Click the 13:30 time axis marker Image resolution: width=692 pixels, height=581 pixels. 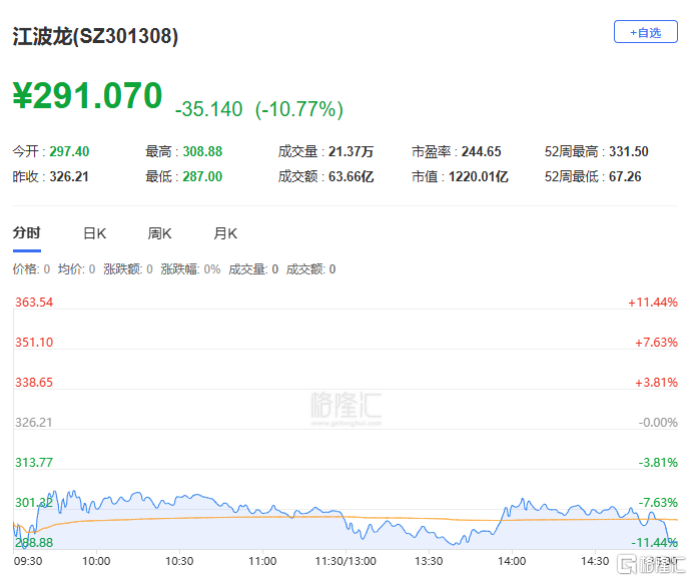tap(429, 561)
